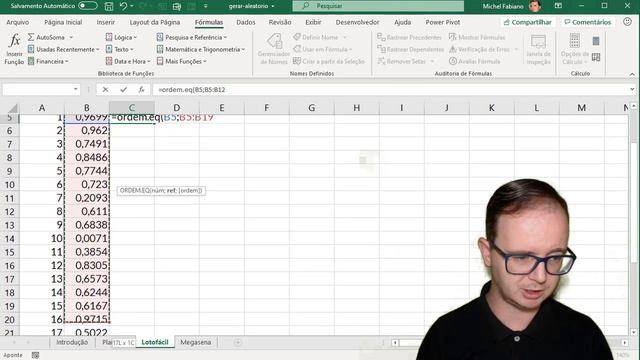This screenshot has height=360, width=640.
Task: Select the Megasena sheet tab
Action: (196, 342)
